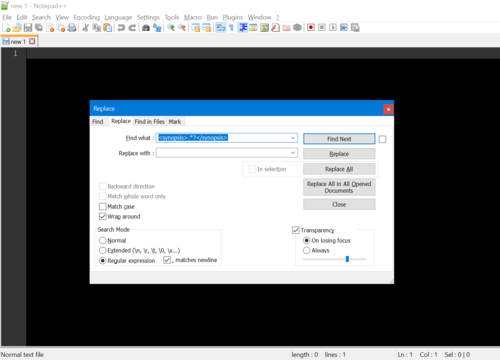This screenshot has height=360, width=500.
Task: Click the Paste clipboard icon
Action: [x=108, y=28]
